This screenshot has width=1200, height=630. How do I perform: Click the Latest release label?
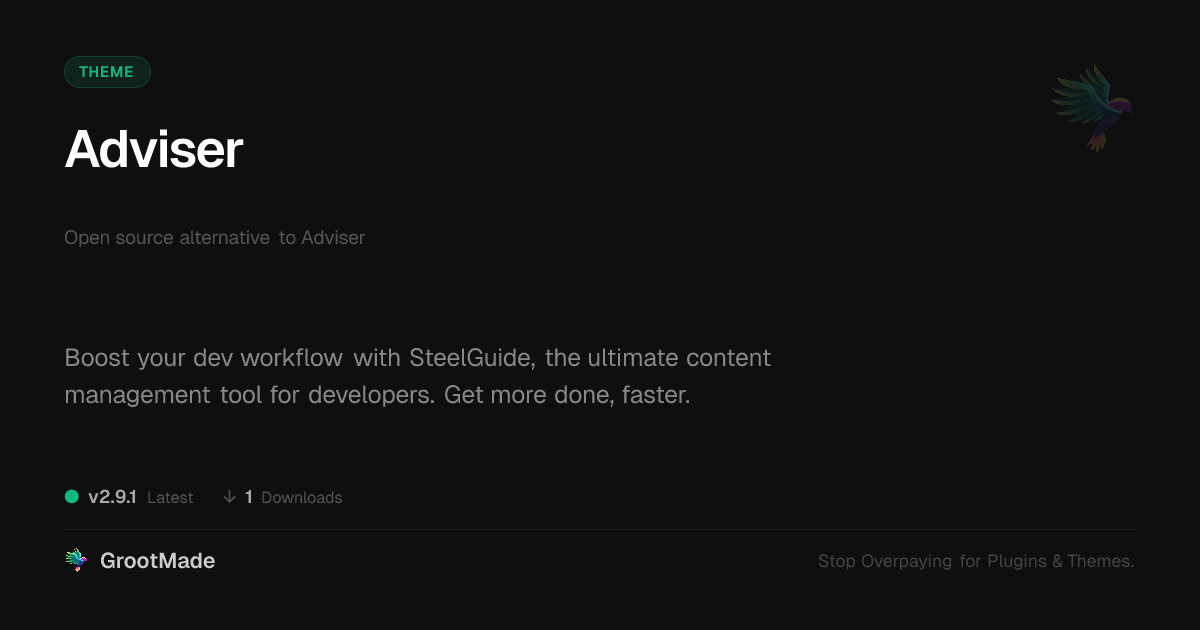pyautogui.click(x=170, y=497)
